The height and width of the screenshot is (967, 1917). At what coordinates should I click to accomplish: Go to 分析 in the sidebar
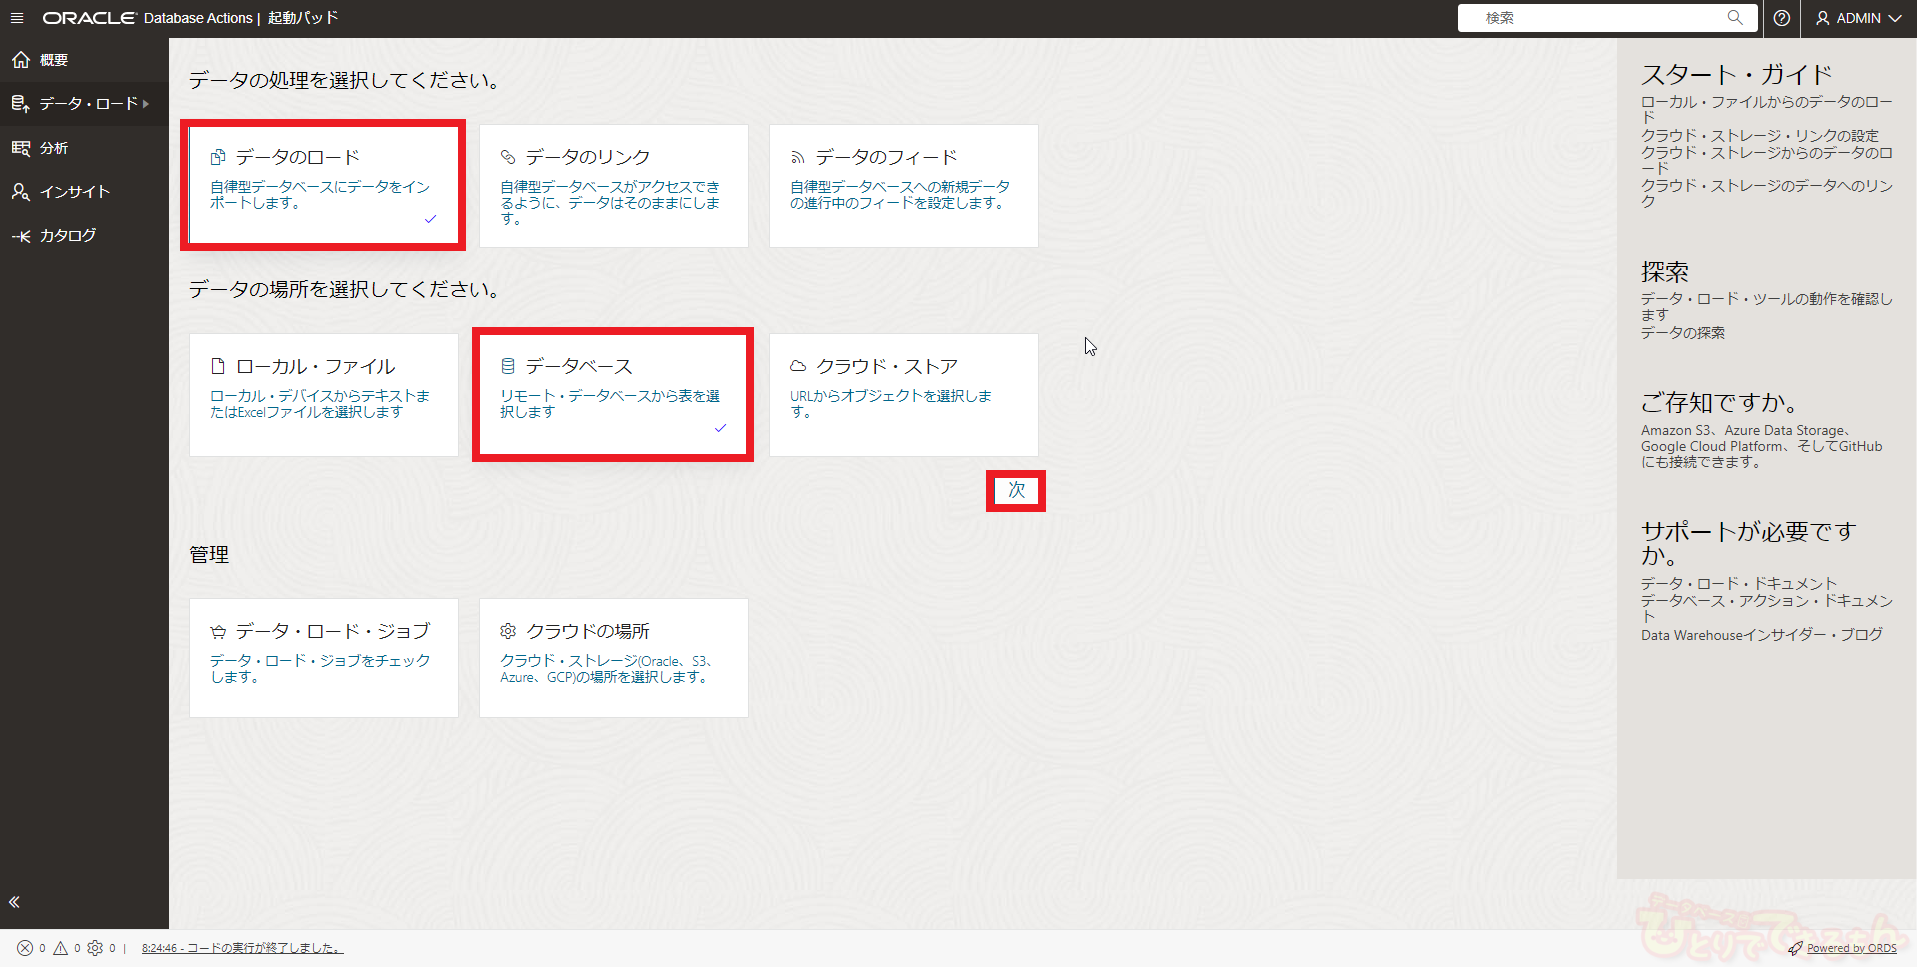[x=54, y=148]
